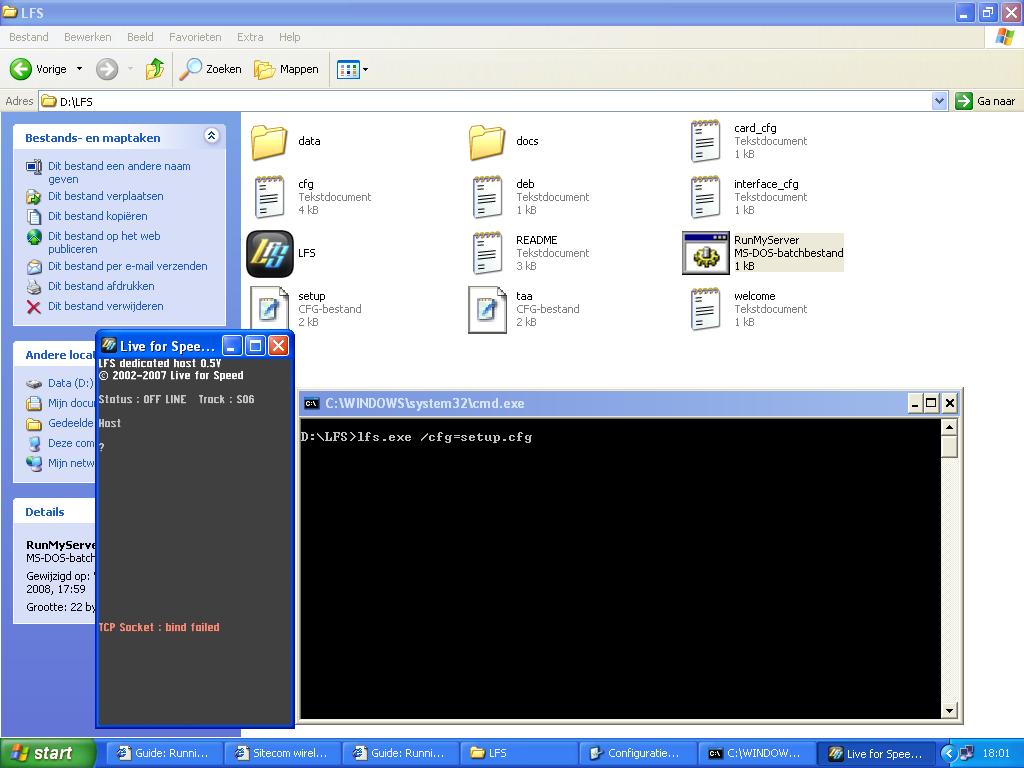Open Zoeken search in toolbar
The image size is (1024, 768).
pyautogui.click(x=210, y=69)
